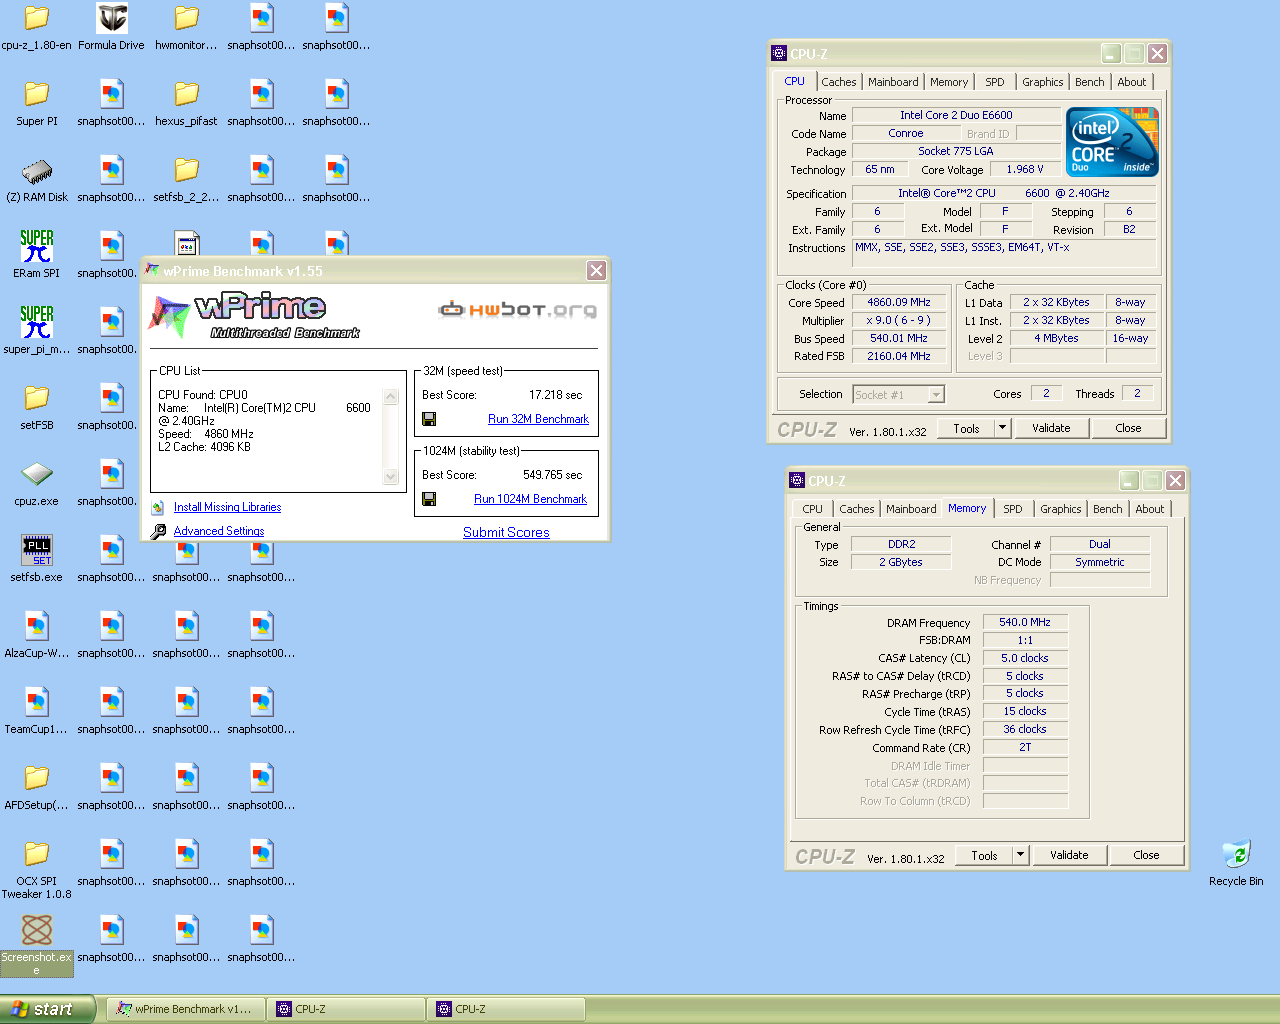Click Close button in upper CPU-Z
This screenshot has height=1024, width=1280.
(1128, 428)
